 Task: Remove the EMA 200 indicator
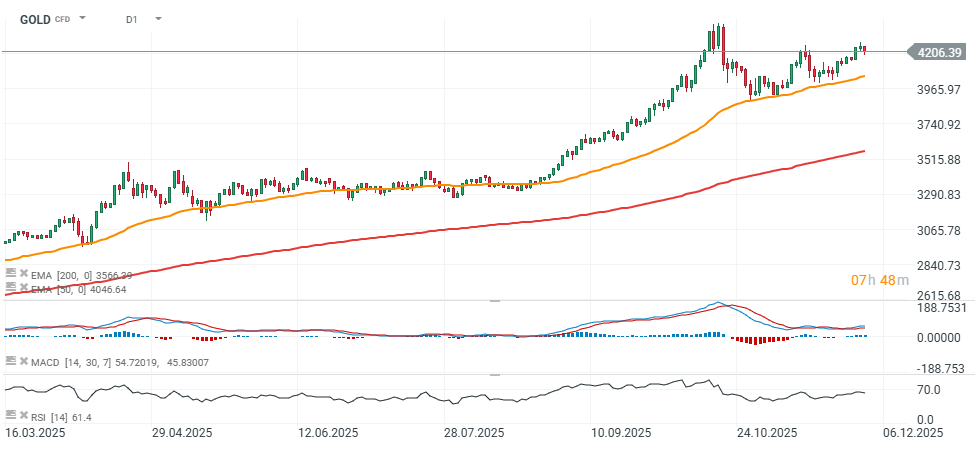coord(24,273)
